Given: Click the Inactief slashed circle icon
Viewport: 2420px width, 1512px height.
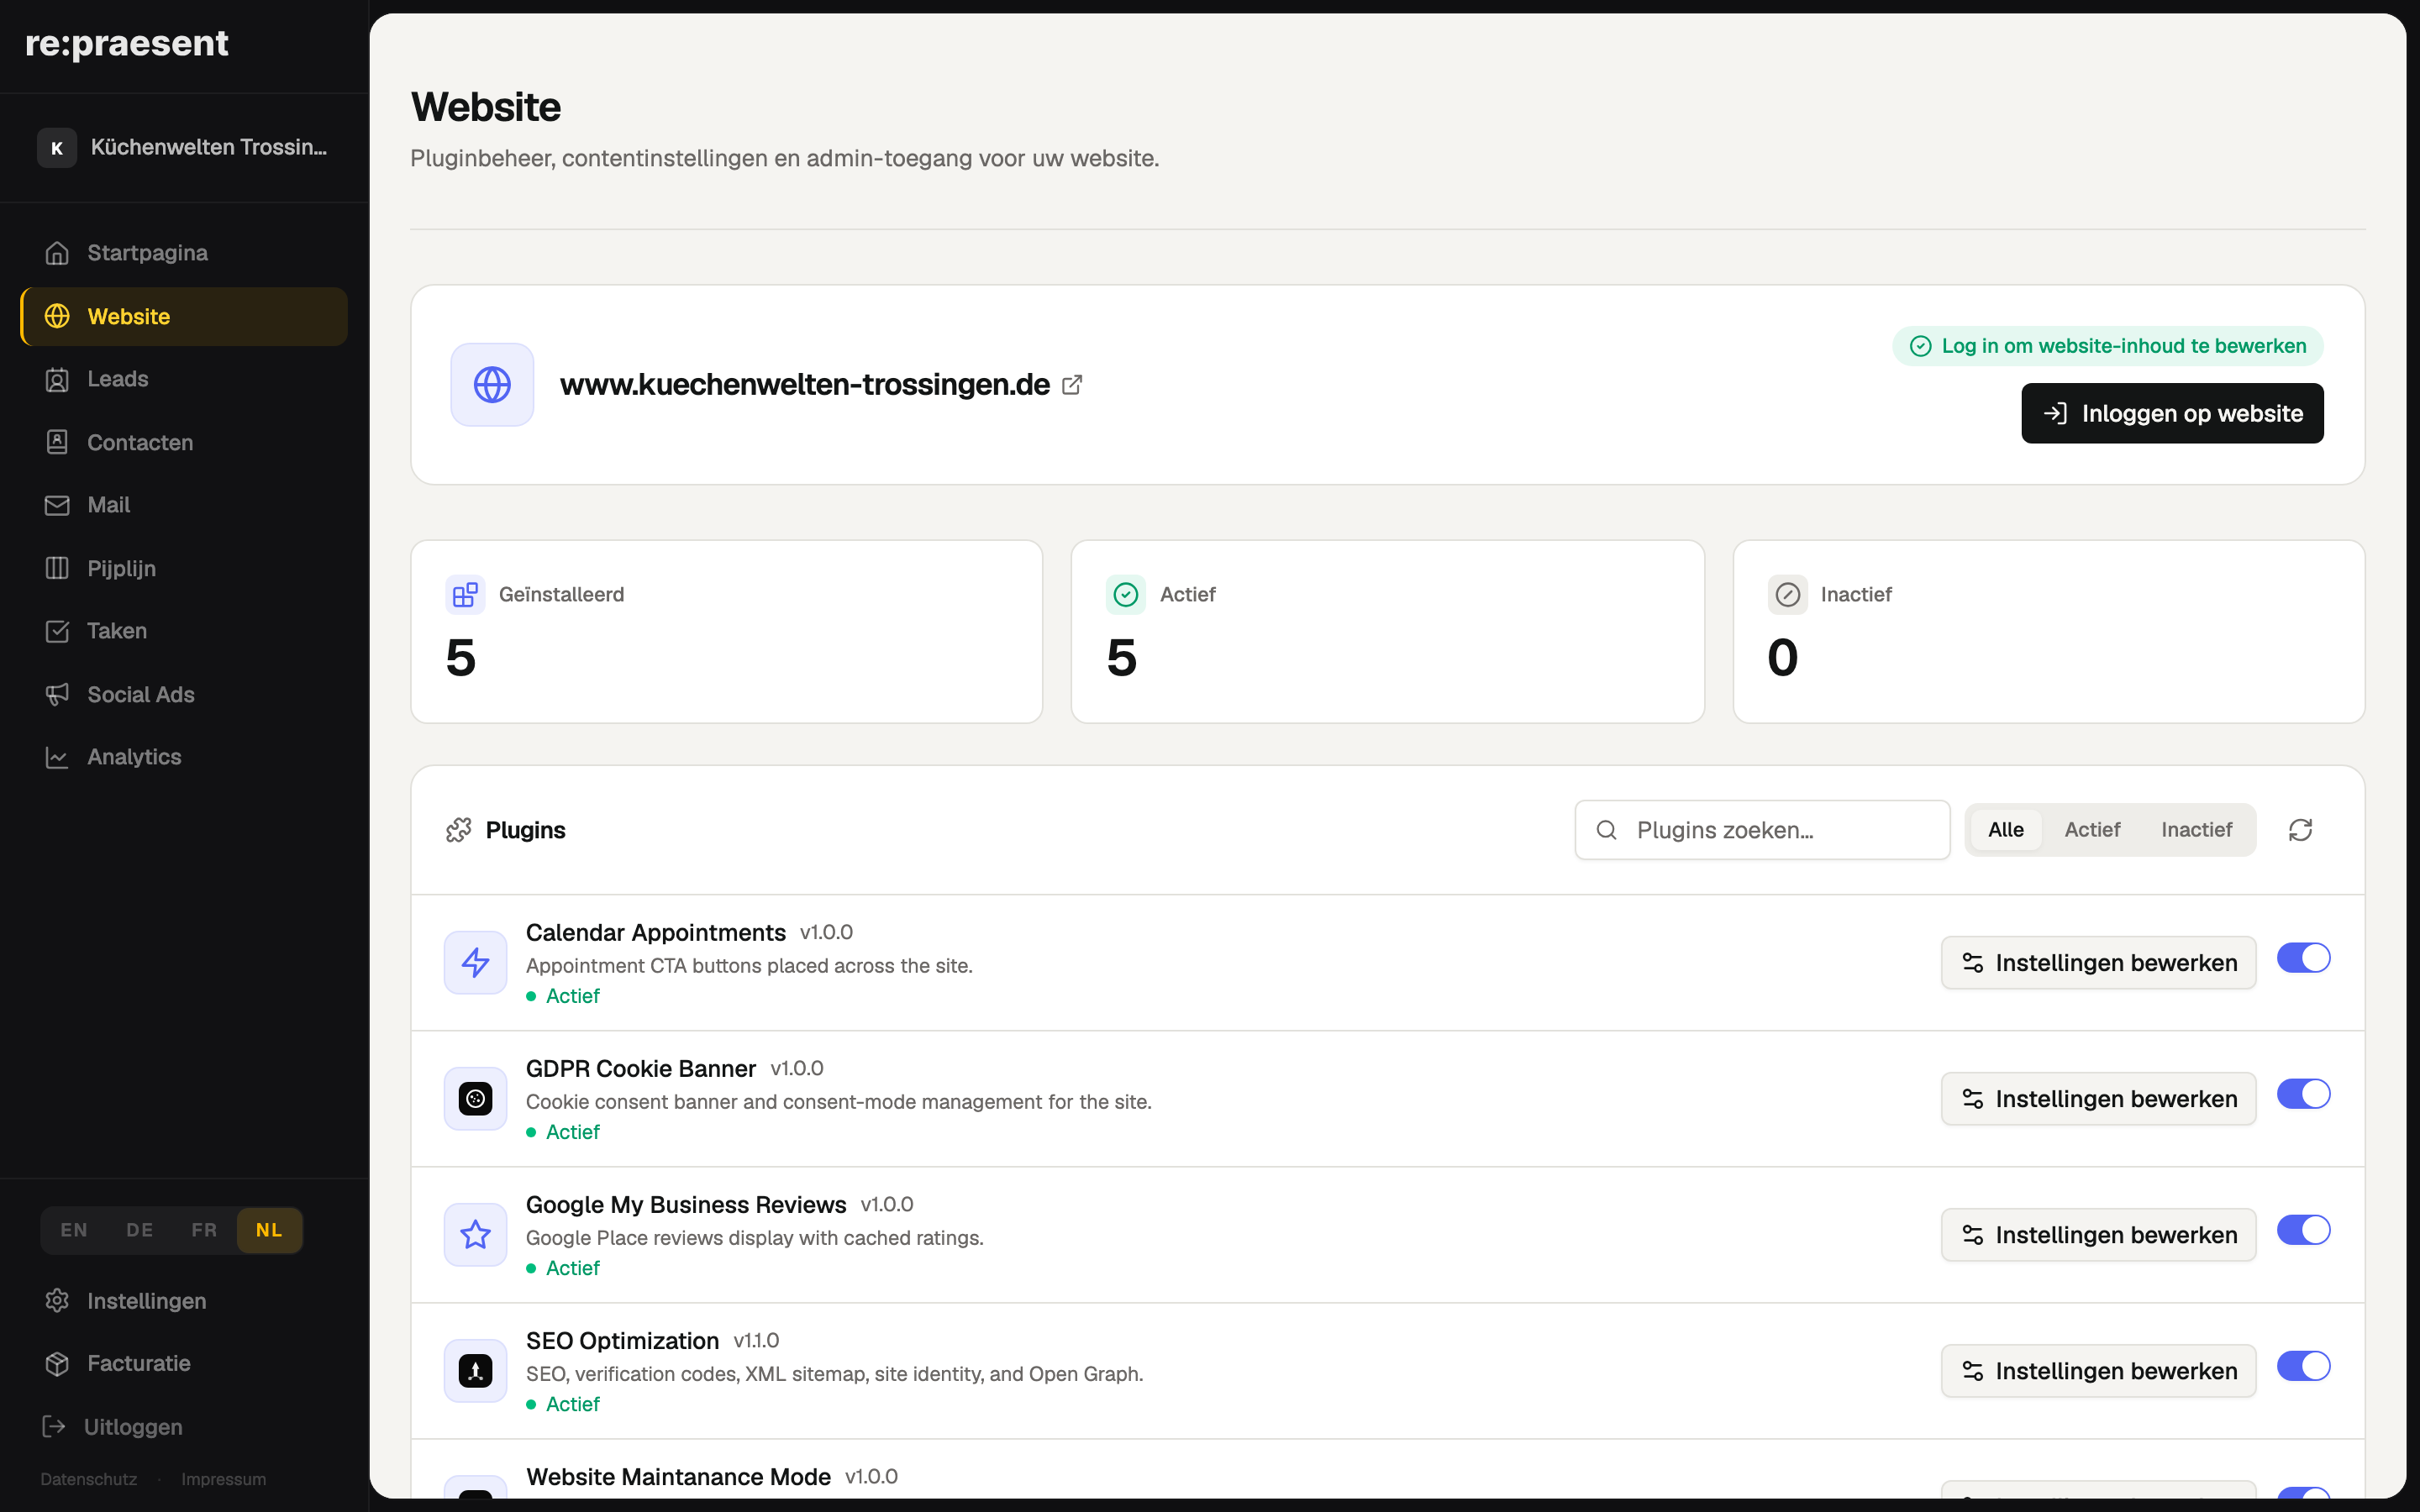Looking at the screenshot, I should [1788, 595].
